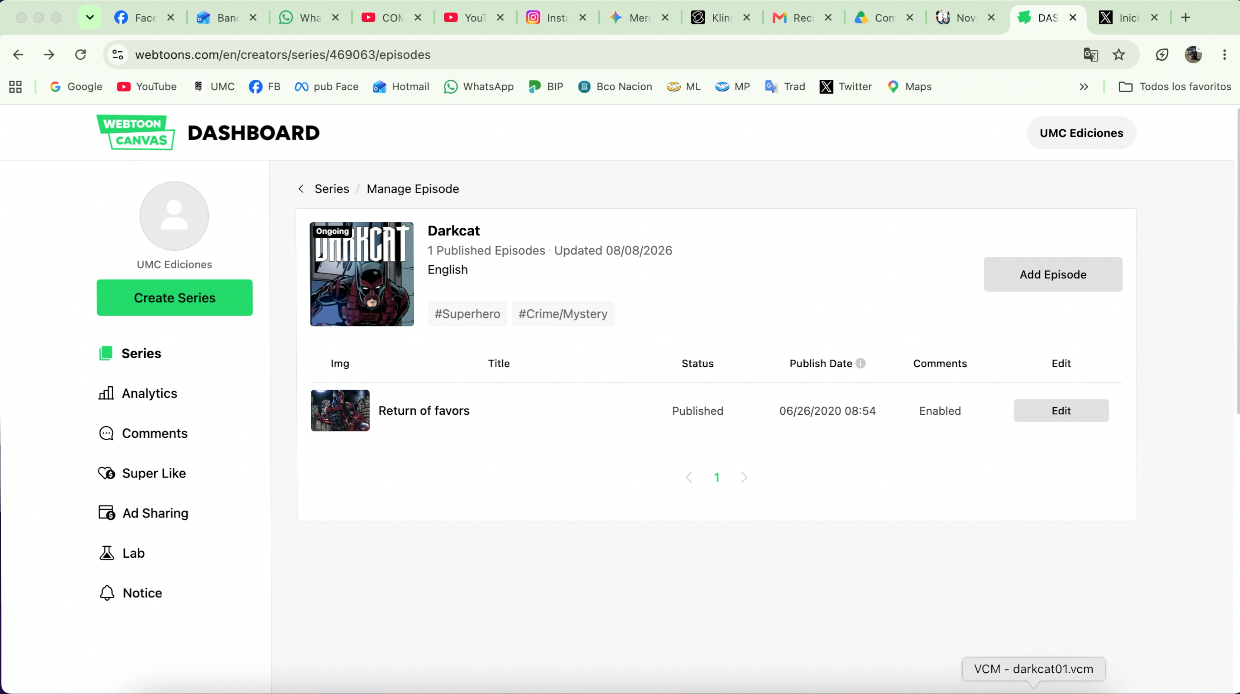Click the #Superhero genre tag
This screenshot has height=694, width=1240.
(467, 314)
